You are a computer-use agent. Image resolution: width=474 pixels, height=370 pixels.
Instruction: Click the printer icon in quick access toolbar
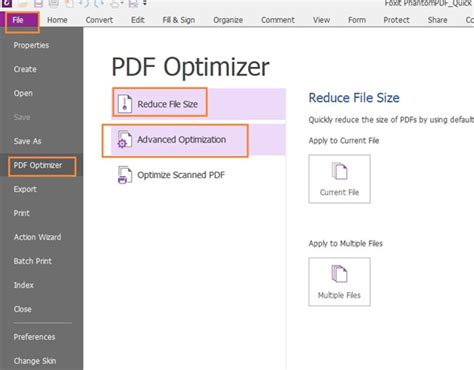53,3
